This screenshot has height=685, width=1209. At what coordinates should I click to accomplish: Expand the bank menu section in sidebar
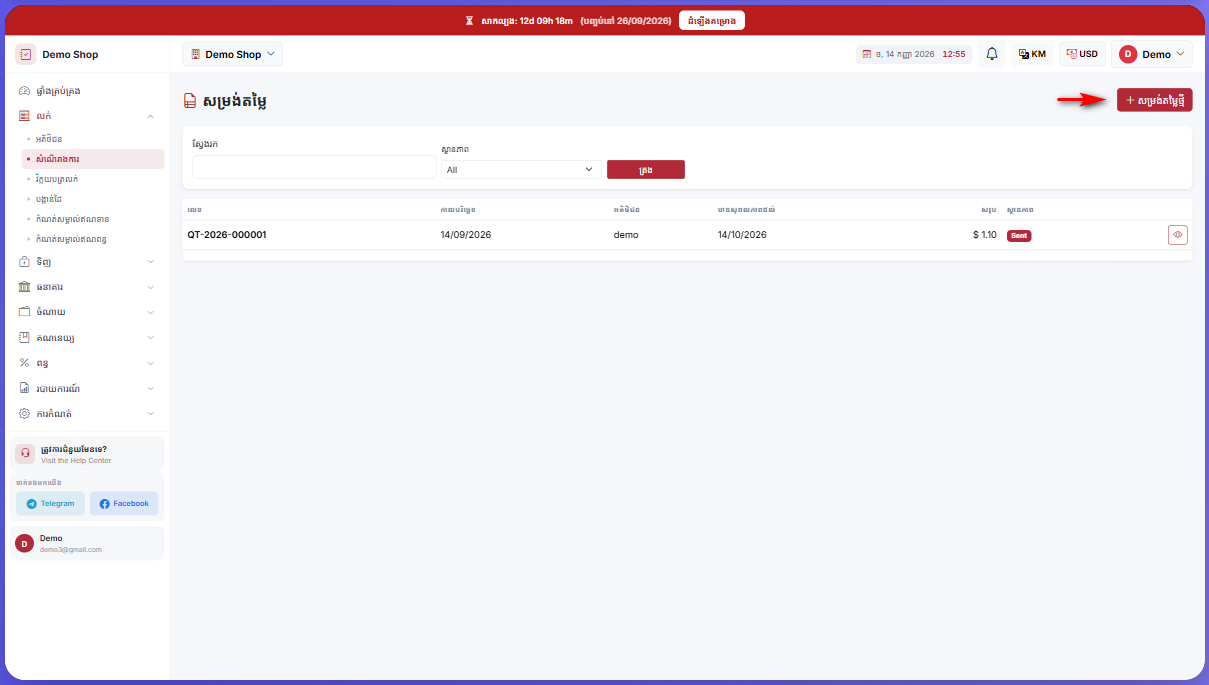[88, 286]
